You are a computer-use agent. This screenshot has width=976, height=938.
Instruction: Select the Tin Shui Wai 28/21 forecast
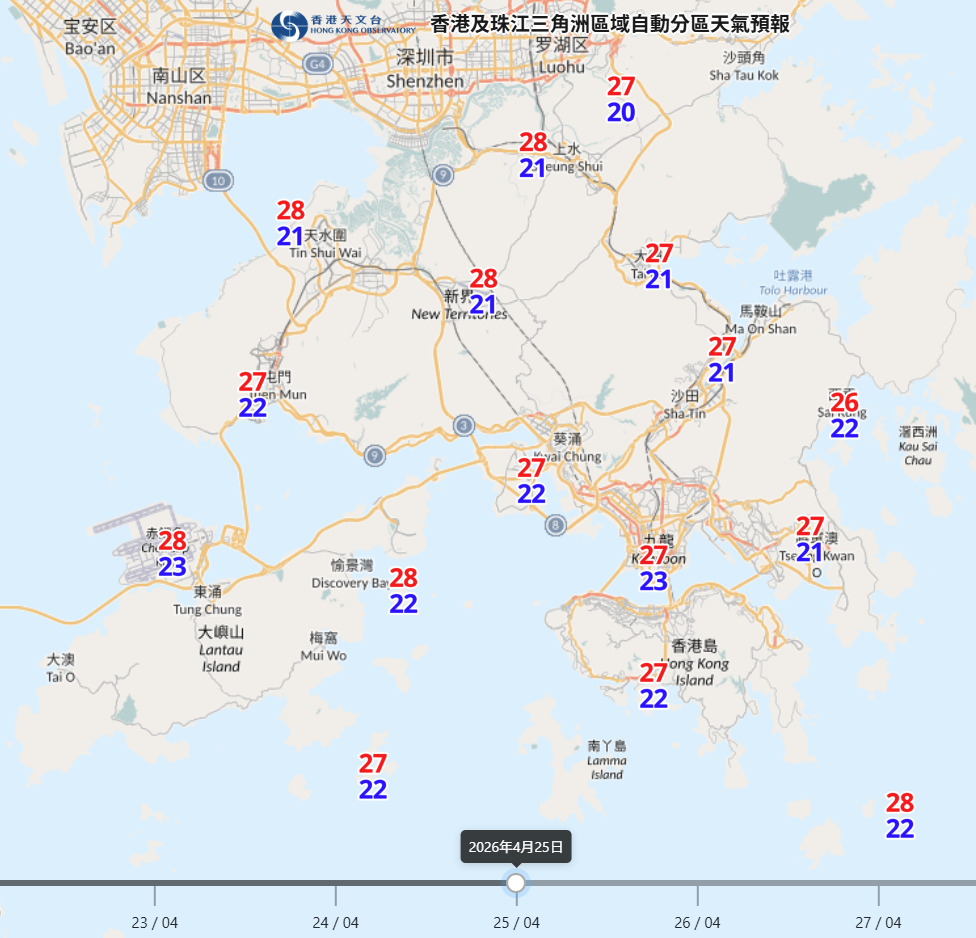point(291,223)
